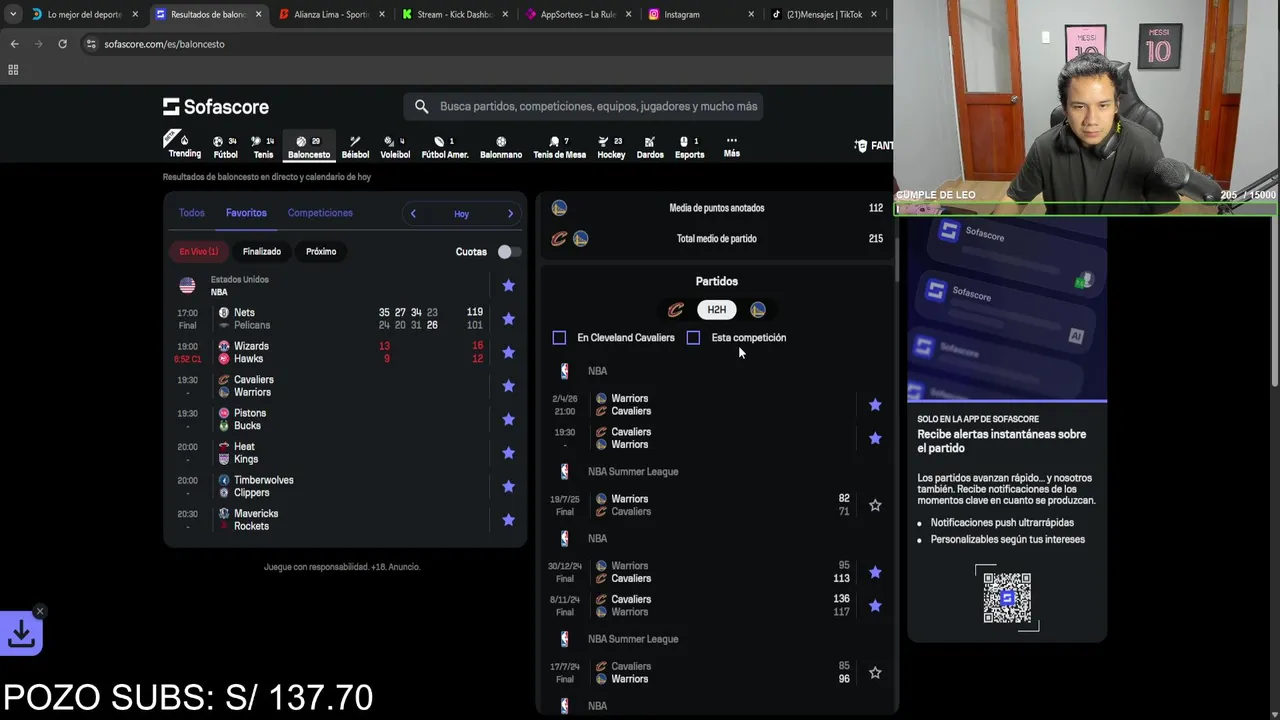This screenshot has height=720, width=1280.
Task: Select the Béisbol sport icon
Action: (355, 147)
